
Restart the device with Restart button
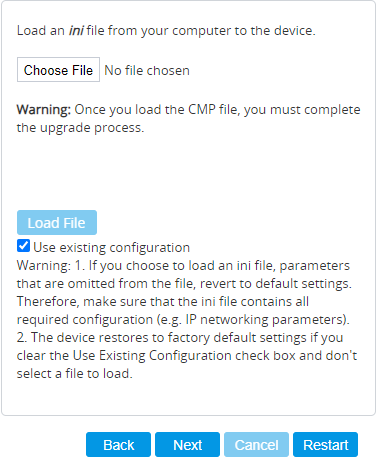(325, 445)
